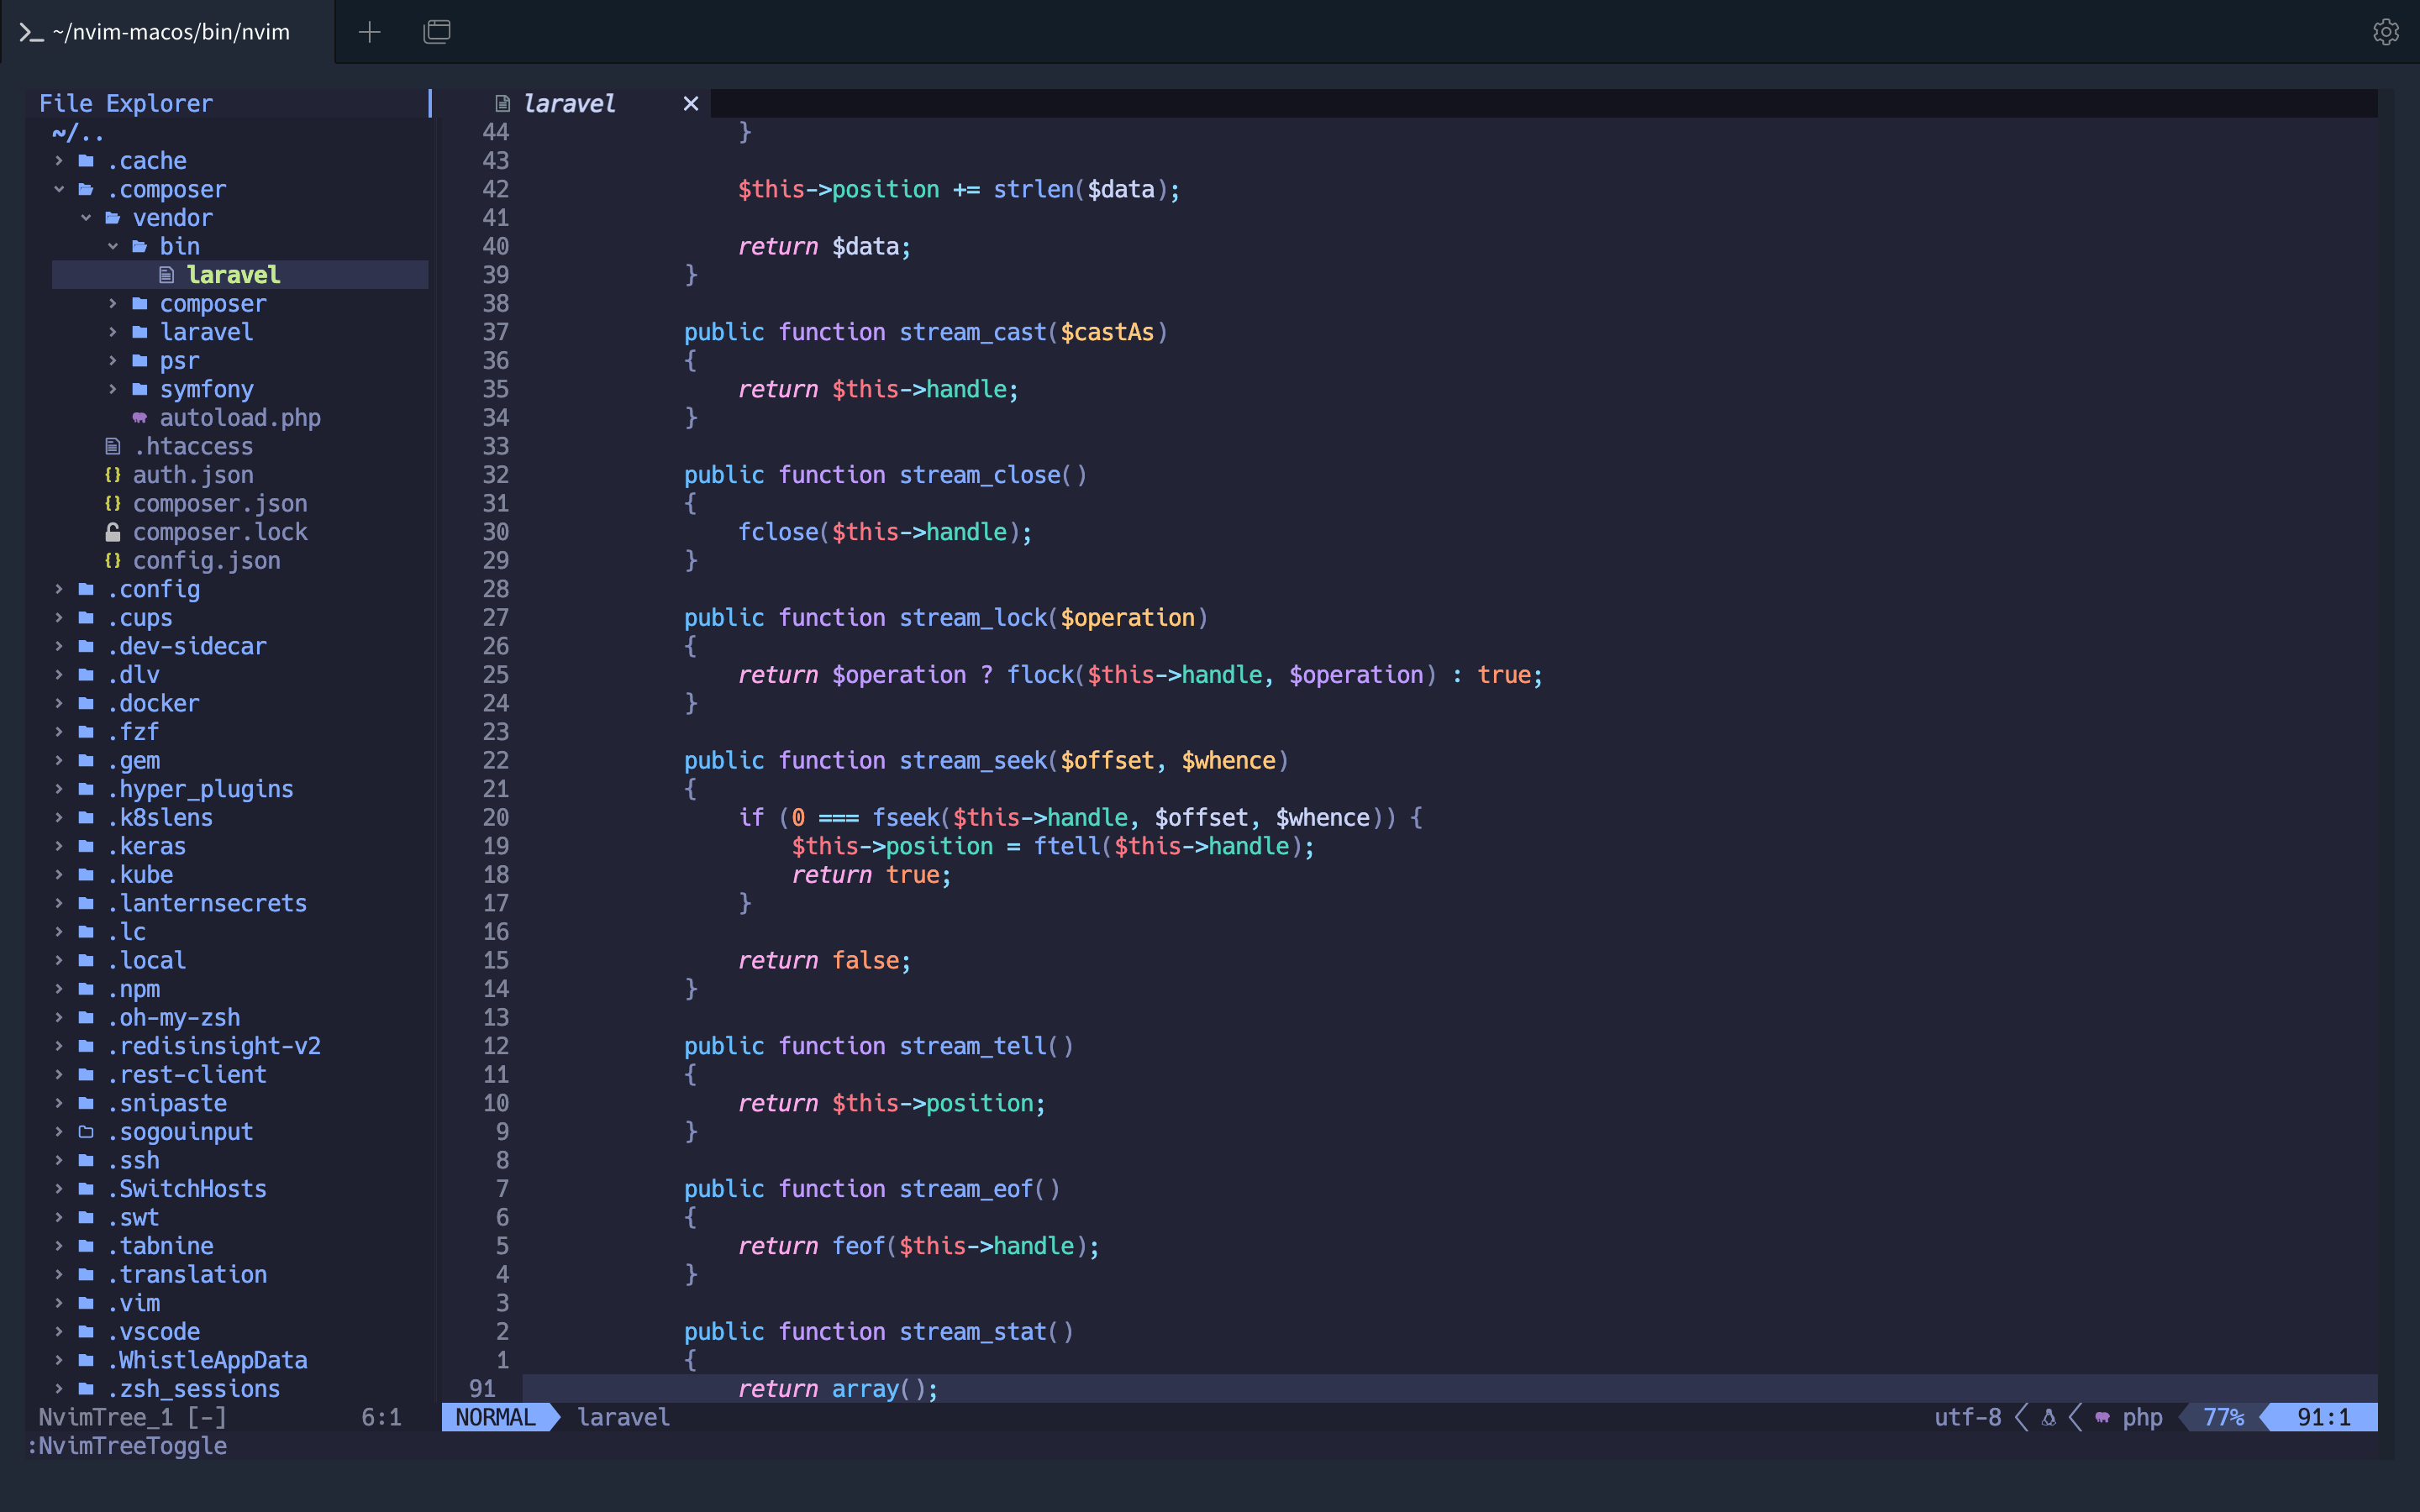Screen dimensions: 2420x1512
Task: Click the Linux penguin icon in the statusline
Action: coord(2048,1417)
